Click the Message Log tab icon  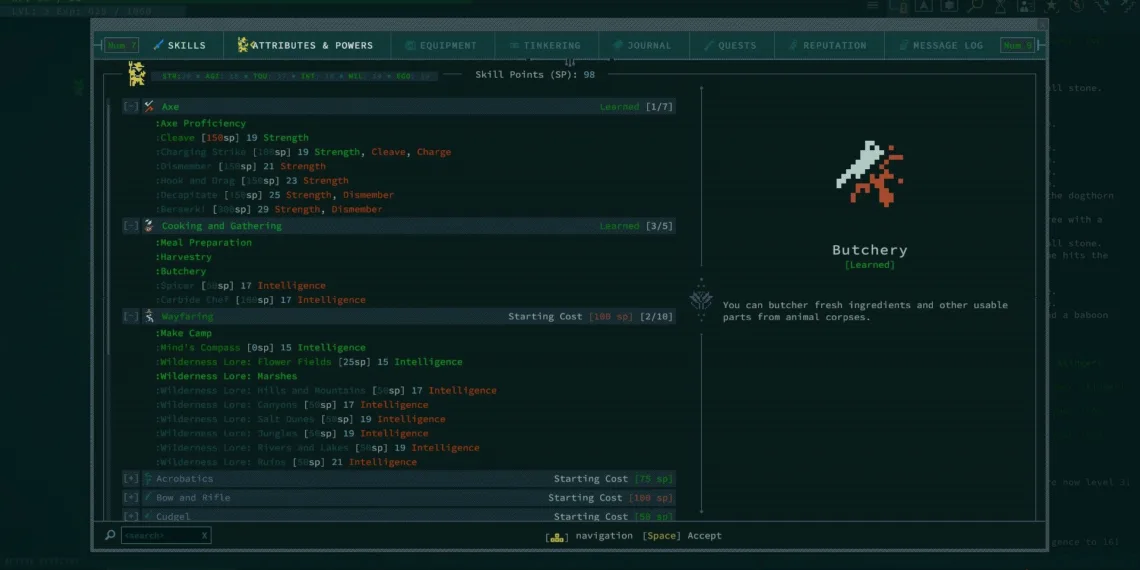(x=904, y=45)
